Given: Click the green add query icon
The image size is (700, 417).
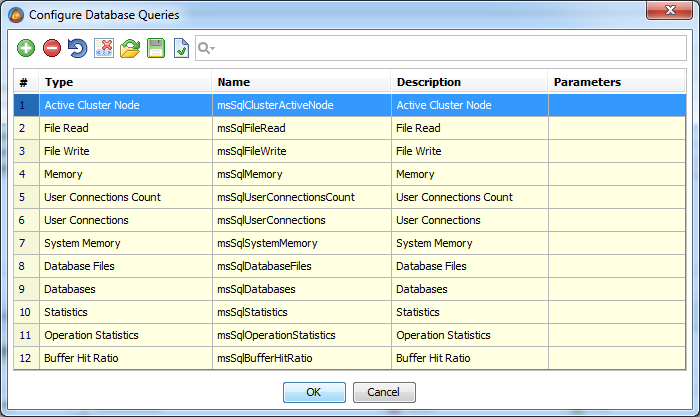Looking at the screenshot, I should (x=26, y=48).
